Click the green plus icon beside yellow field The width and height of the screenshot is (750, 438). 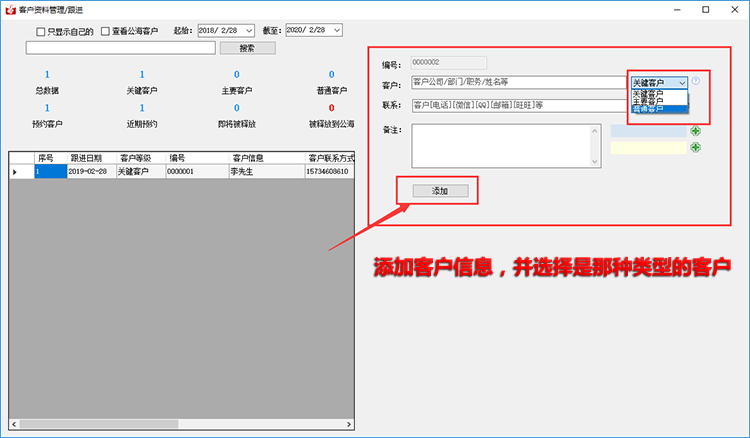point(695,147)
